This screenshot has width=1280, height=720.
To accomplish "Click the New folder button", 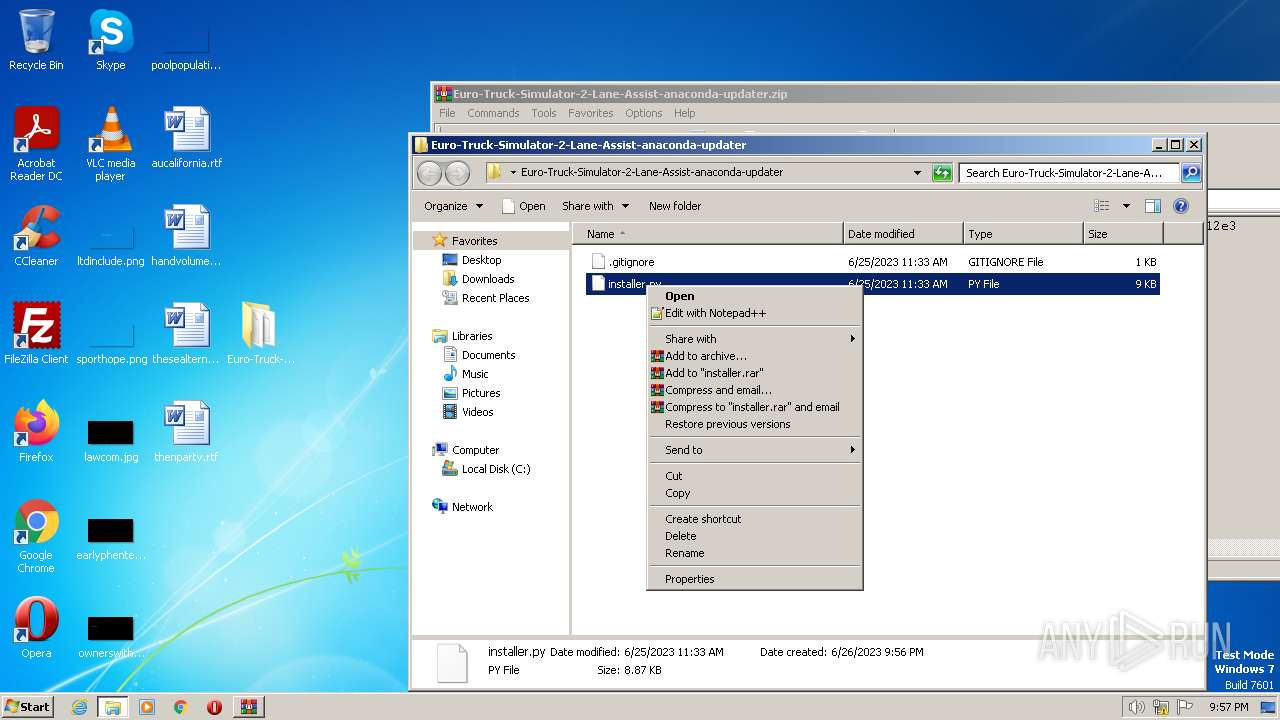I will (675, 206).
